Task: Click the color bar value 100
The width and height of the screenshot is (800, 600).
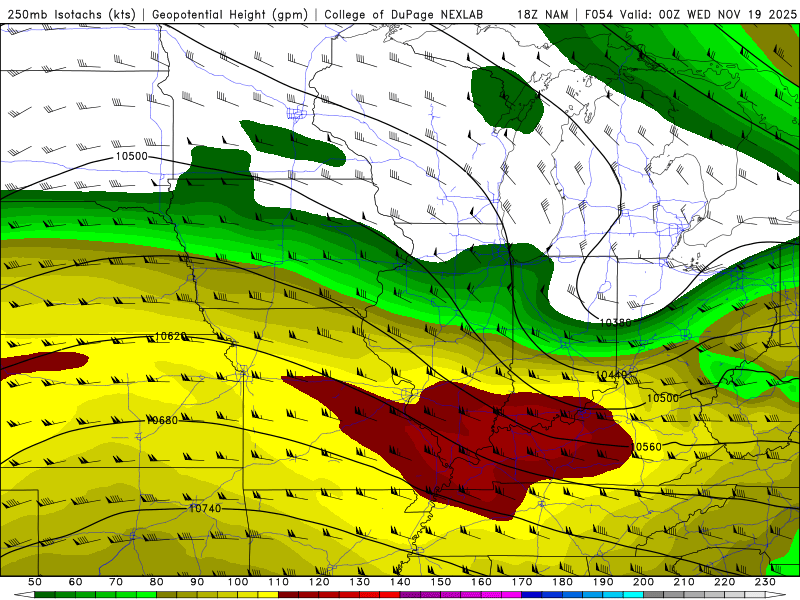Action: [x=238, y=582]
